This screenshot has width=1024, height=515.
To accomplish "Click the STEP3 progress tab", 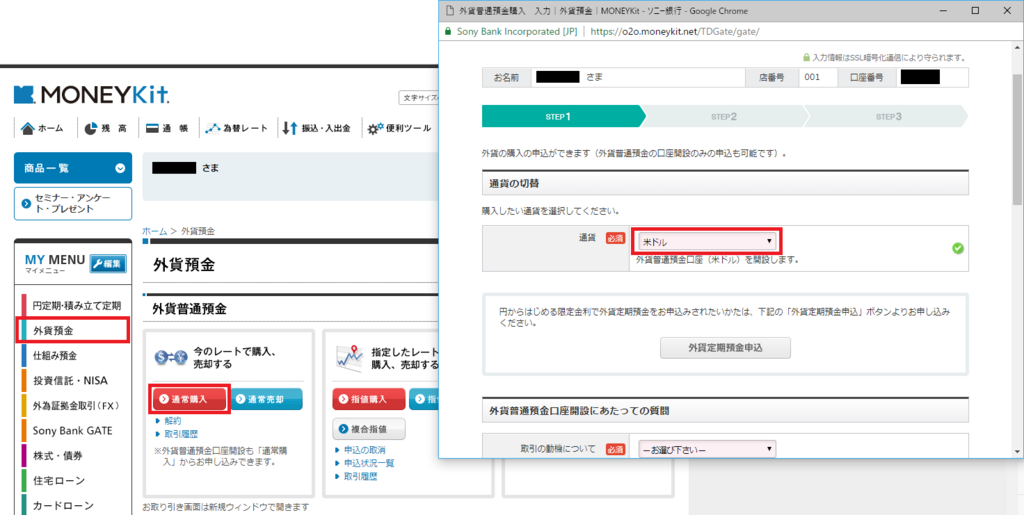I will (x=887, y=116).
